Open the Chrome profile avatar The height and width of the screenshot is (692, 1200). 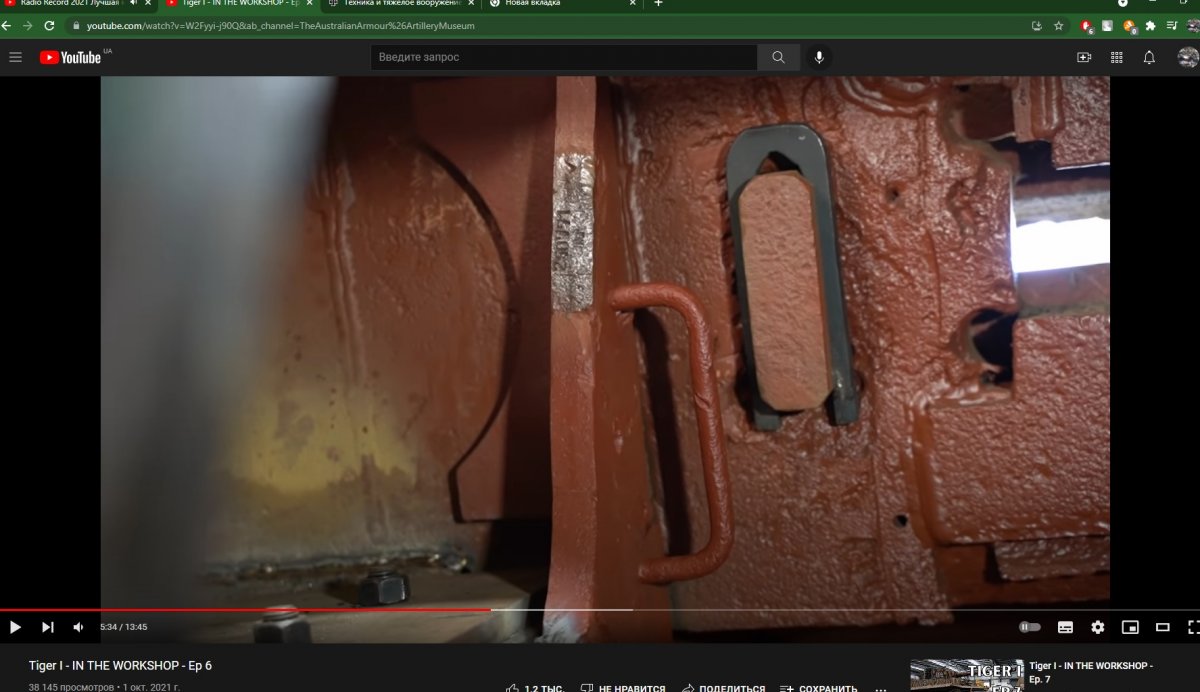pyautogui.click(x=1192, y=25)
